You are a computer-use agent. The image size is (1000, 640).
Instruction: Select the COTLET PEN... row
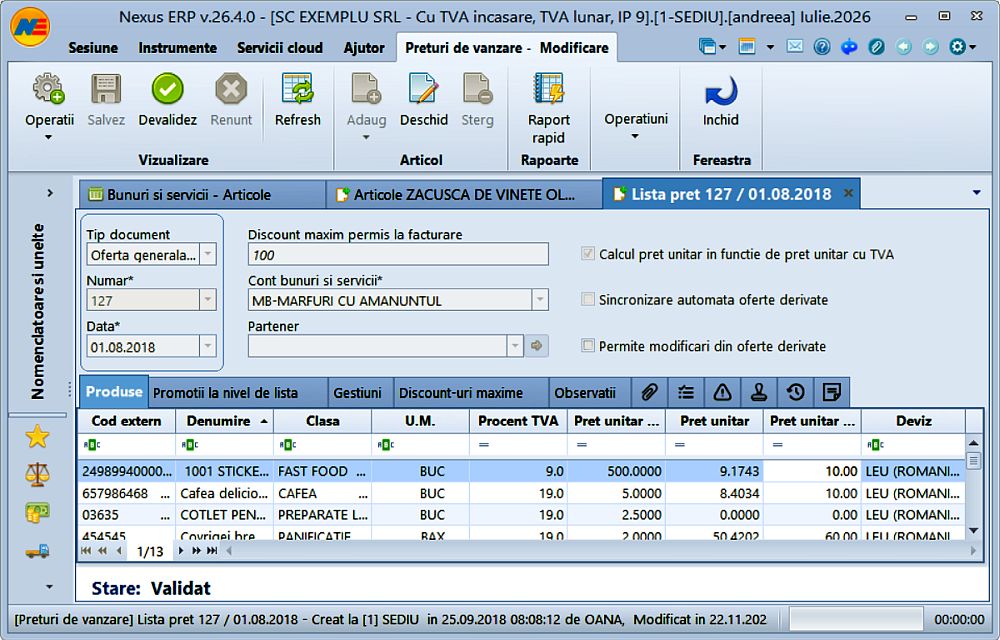pyautogui.click(x=522, y=515)
